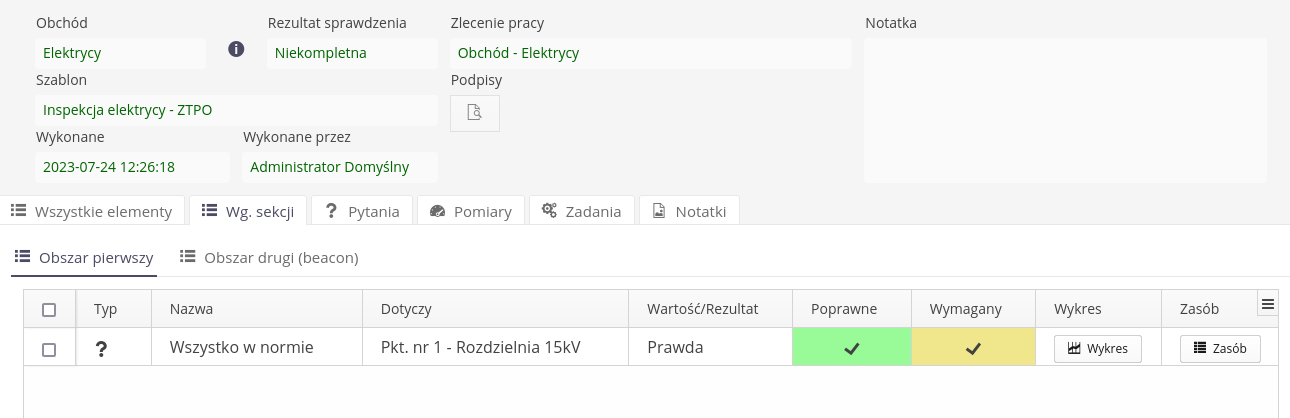Follow the Obchód - Elektrycy work order link
The width and height of the screenshot is (1290, 418).
point(518,53)
